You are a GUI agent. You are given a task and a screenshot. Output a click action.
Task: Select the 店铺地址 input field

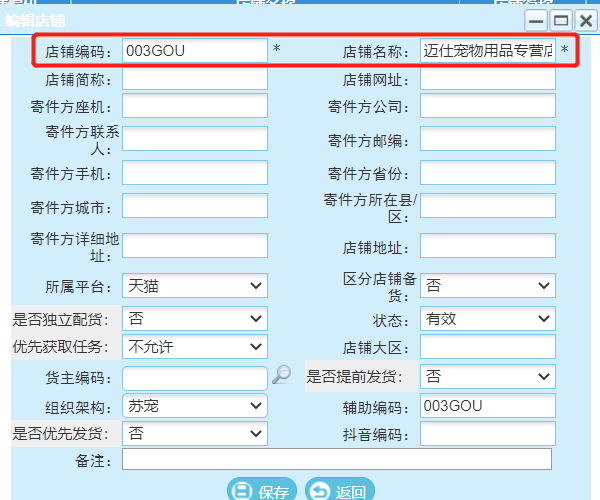click(x=488, y=246)
